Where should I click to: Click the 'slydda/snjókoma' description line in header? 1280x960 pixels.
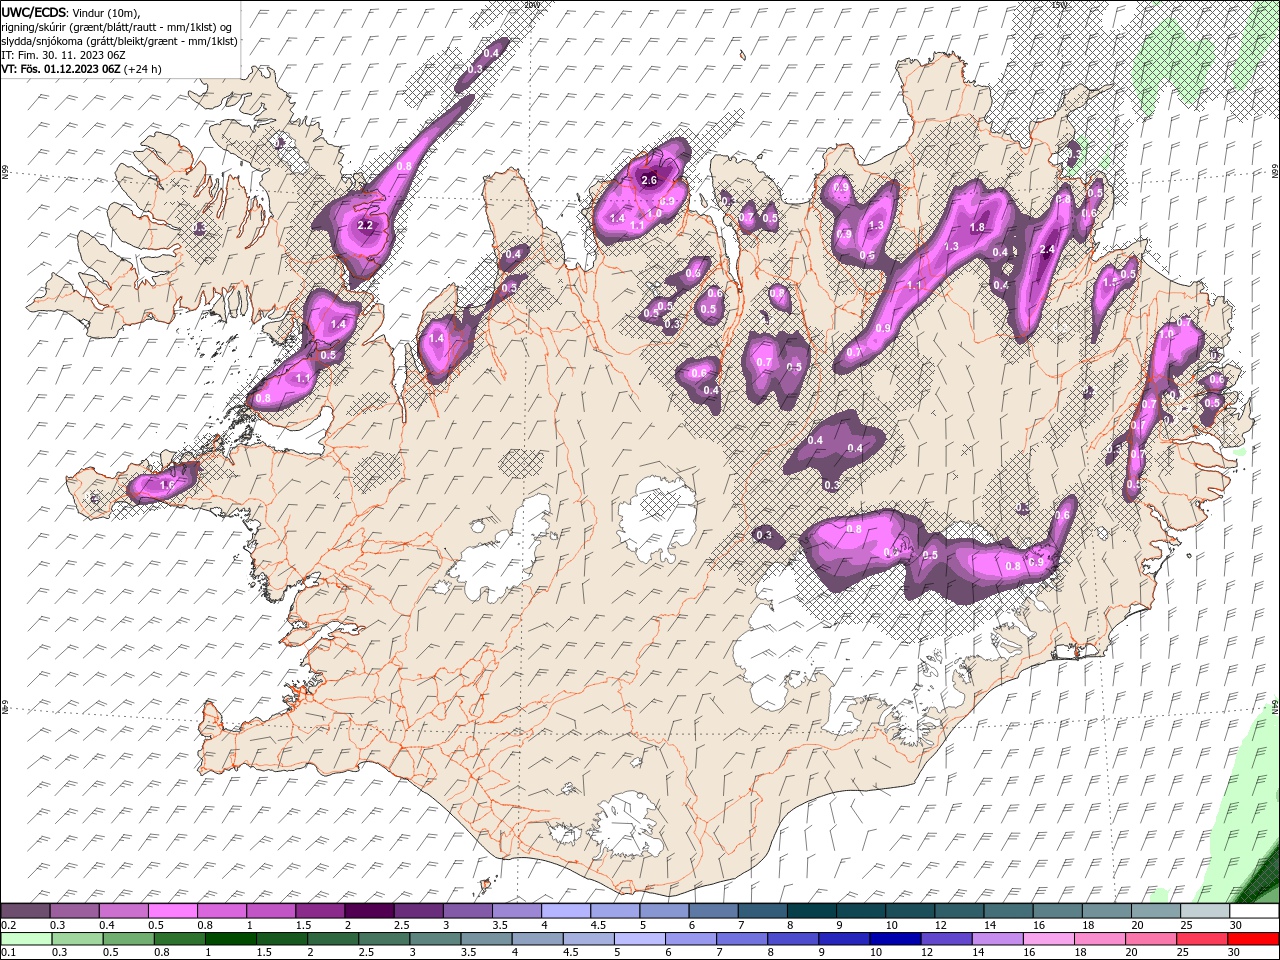(119, 41)
